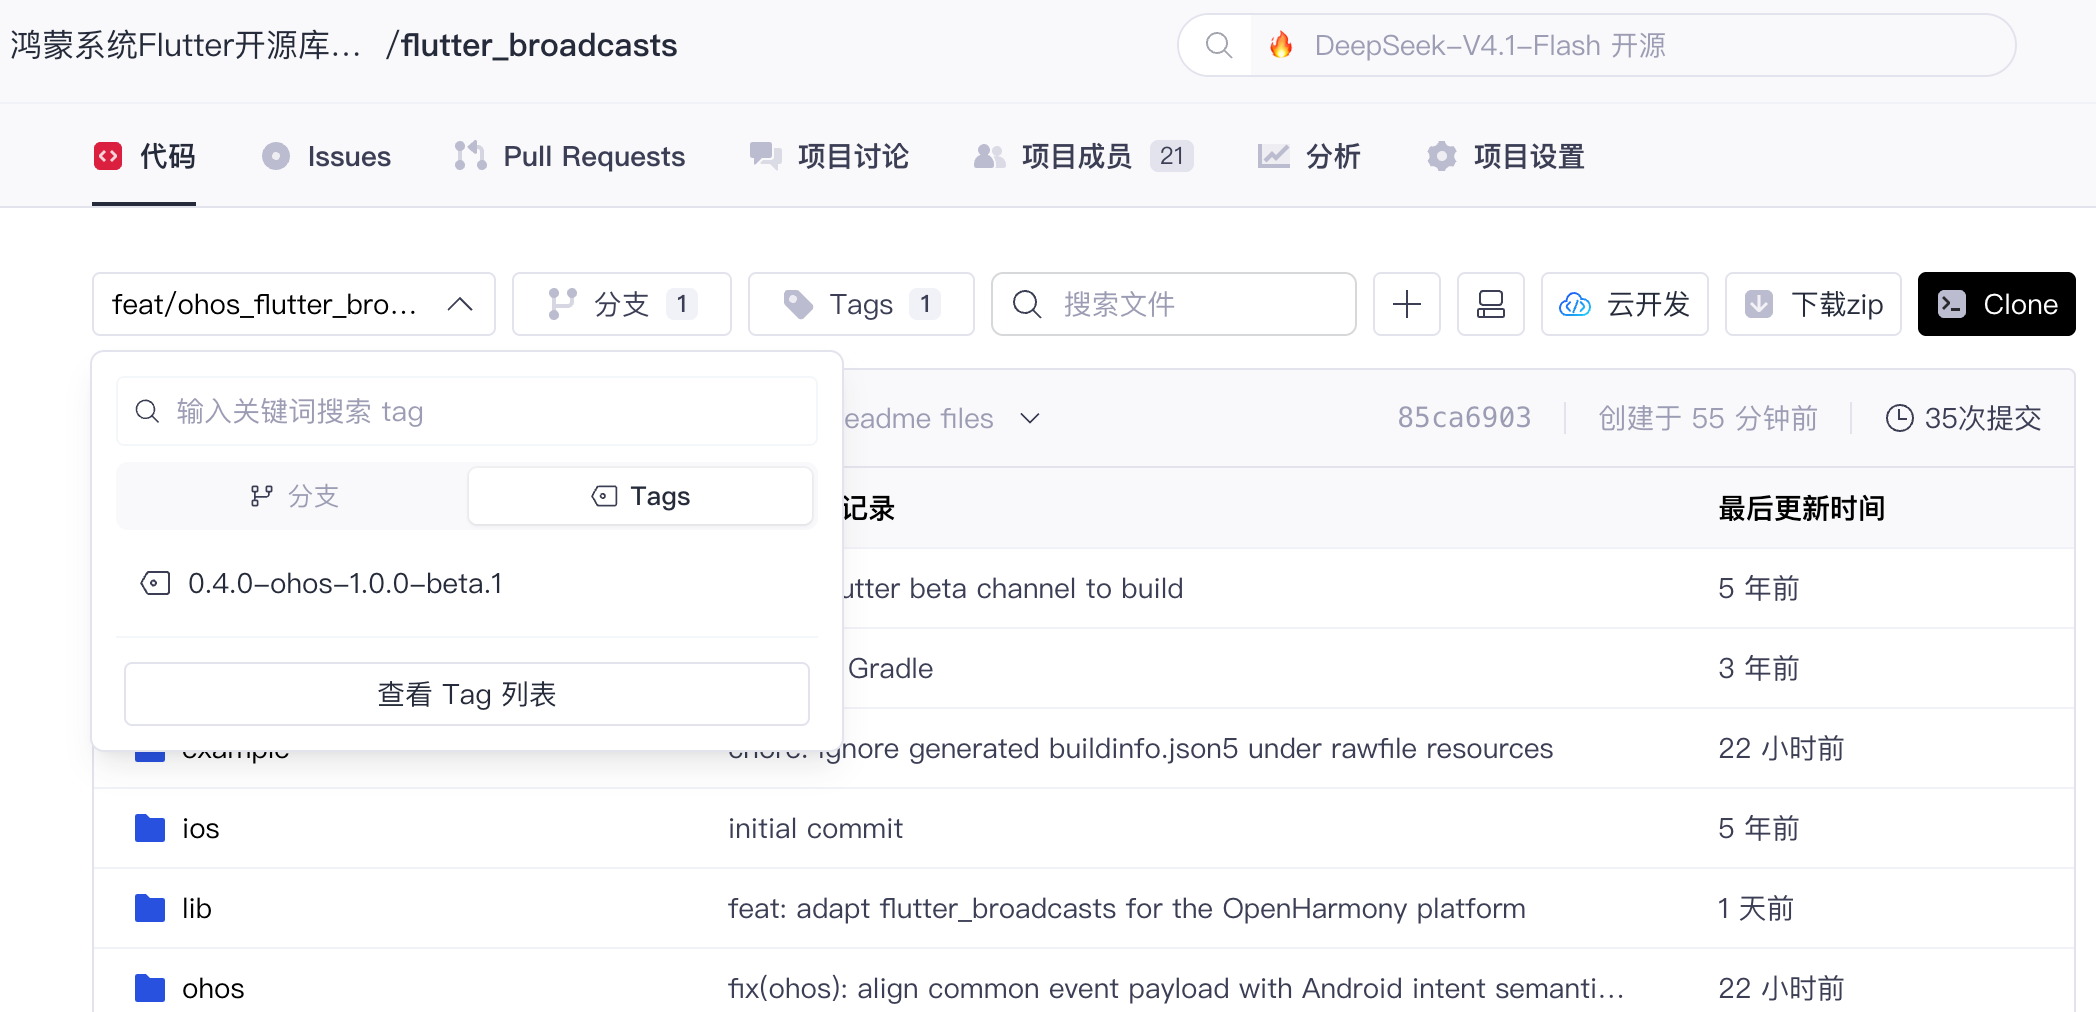Select the Tags tab in dropdown

coord(640,496)
